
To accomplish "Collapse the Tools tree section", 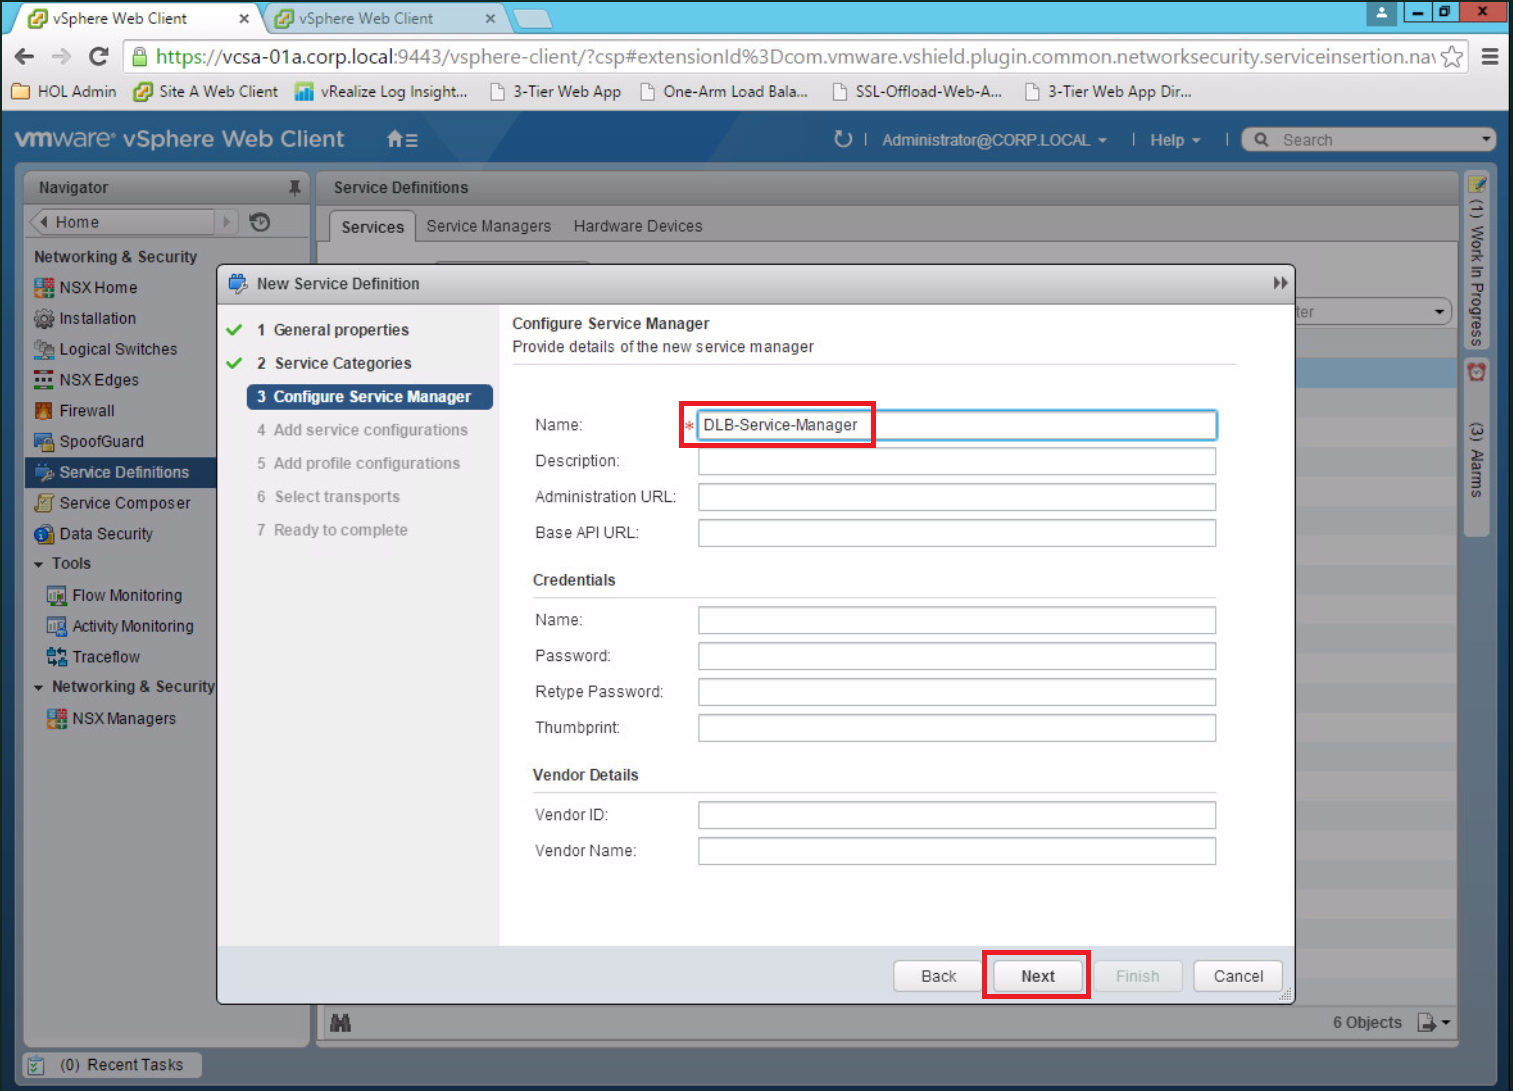I will (39, 565).
